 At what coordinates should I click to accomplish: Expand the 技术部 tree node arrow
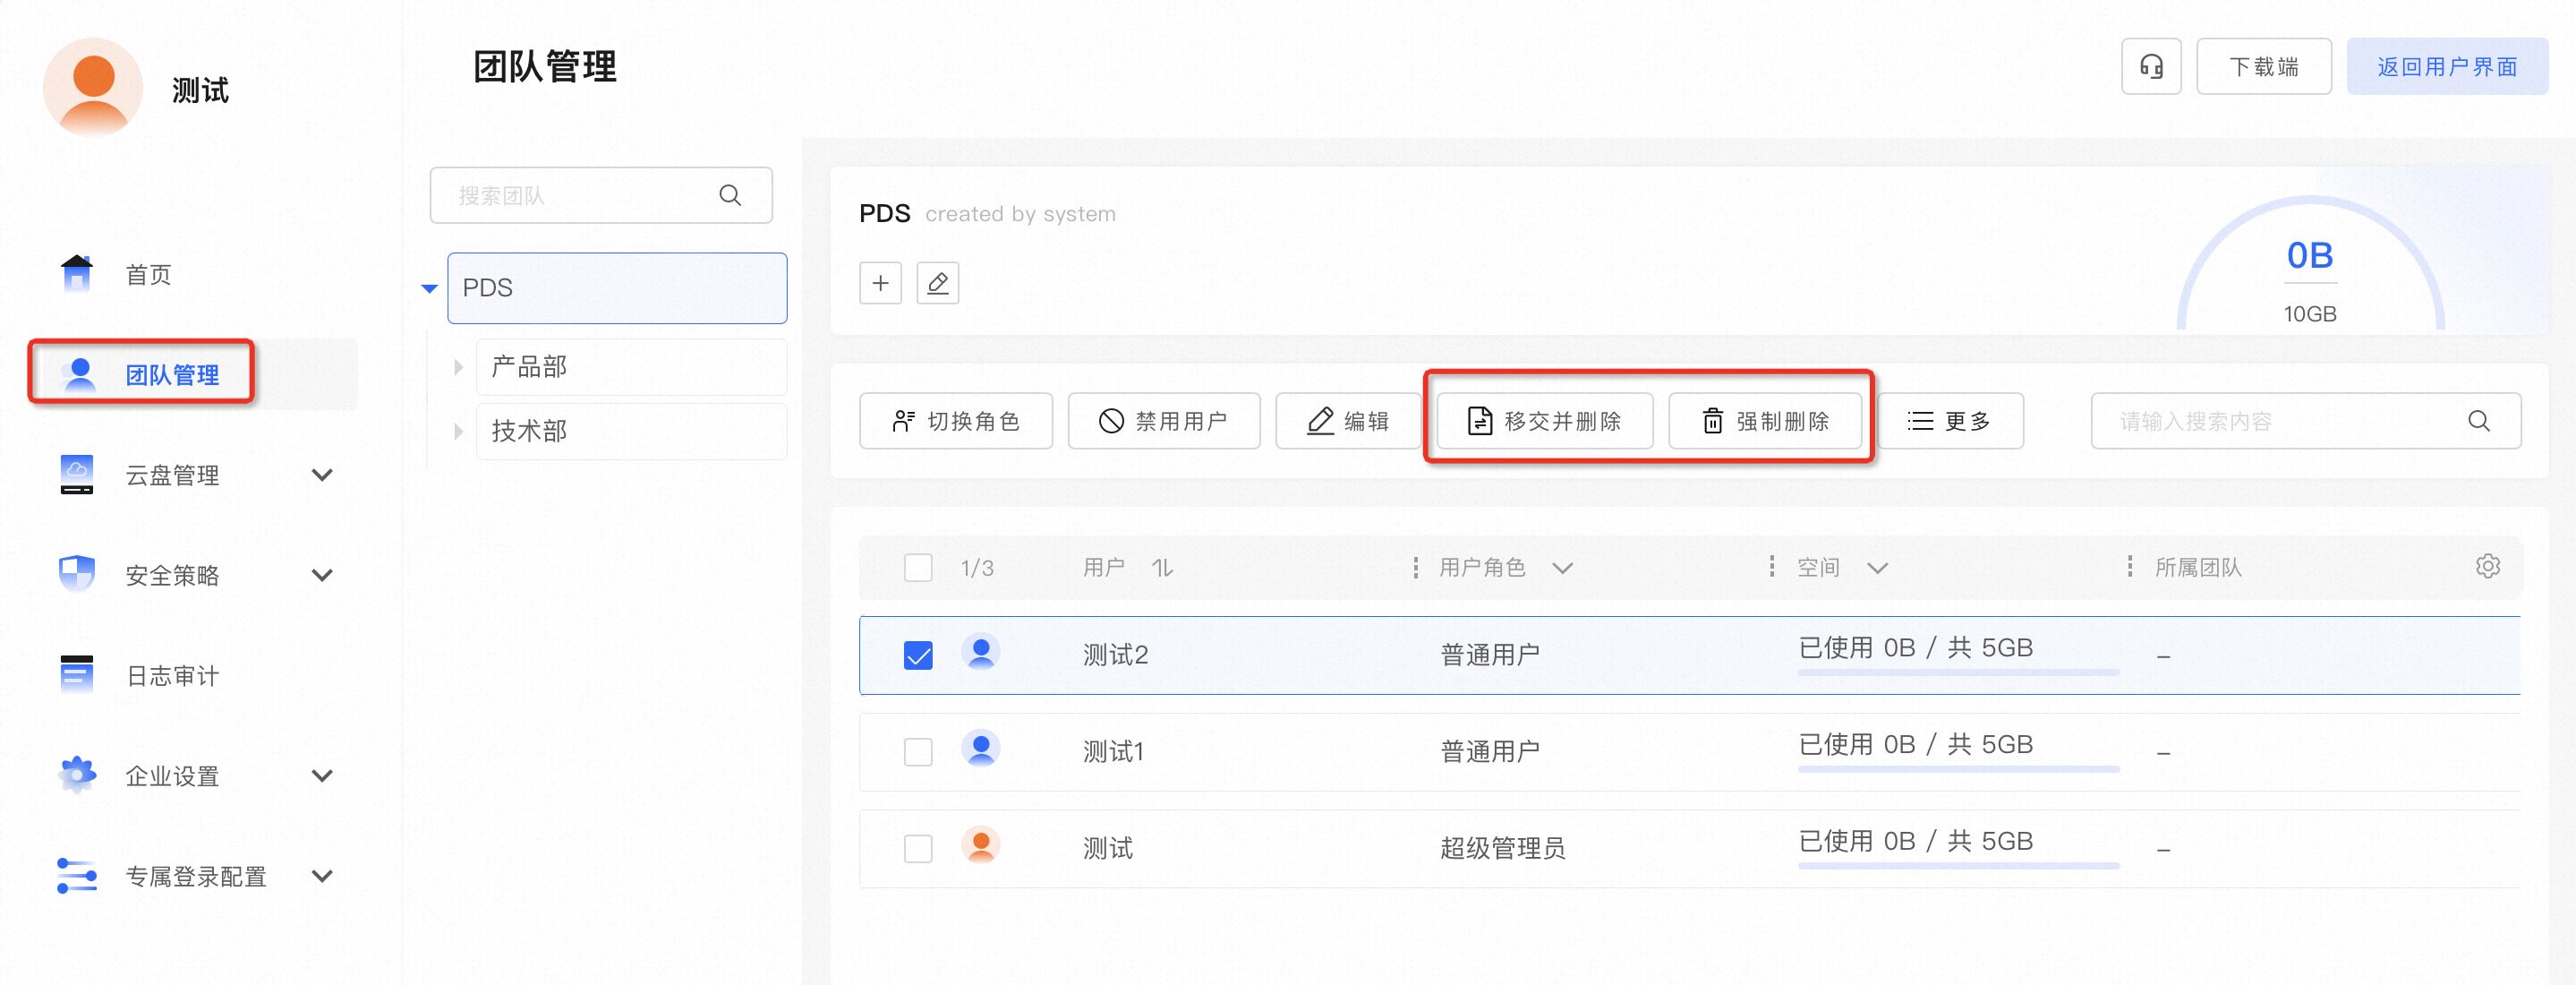[x=458, y=431]
